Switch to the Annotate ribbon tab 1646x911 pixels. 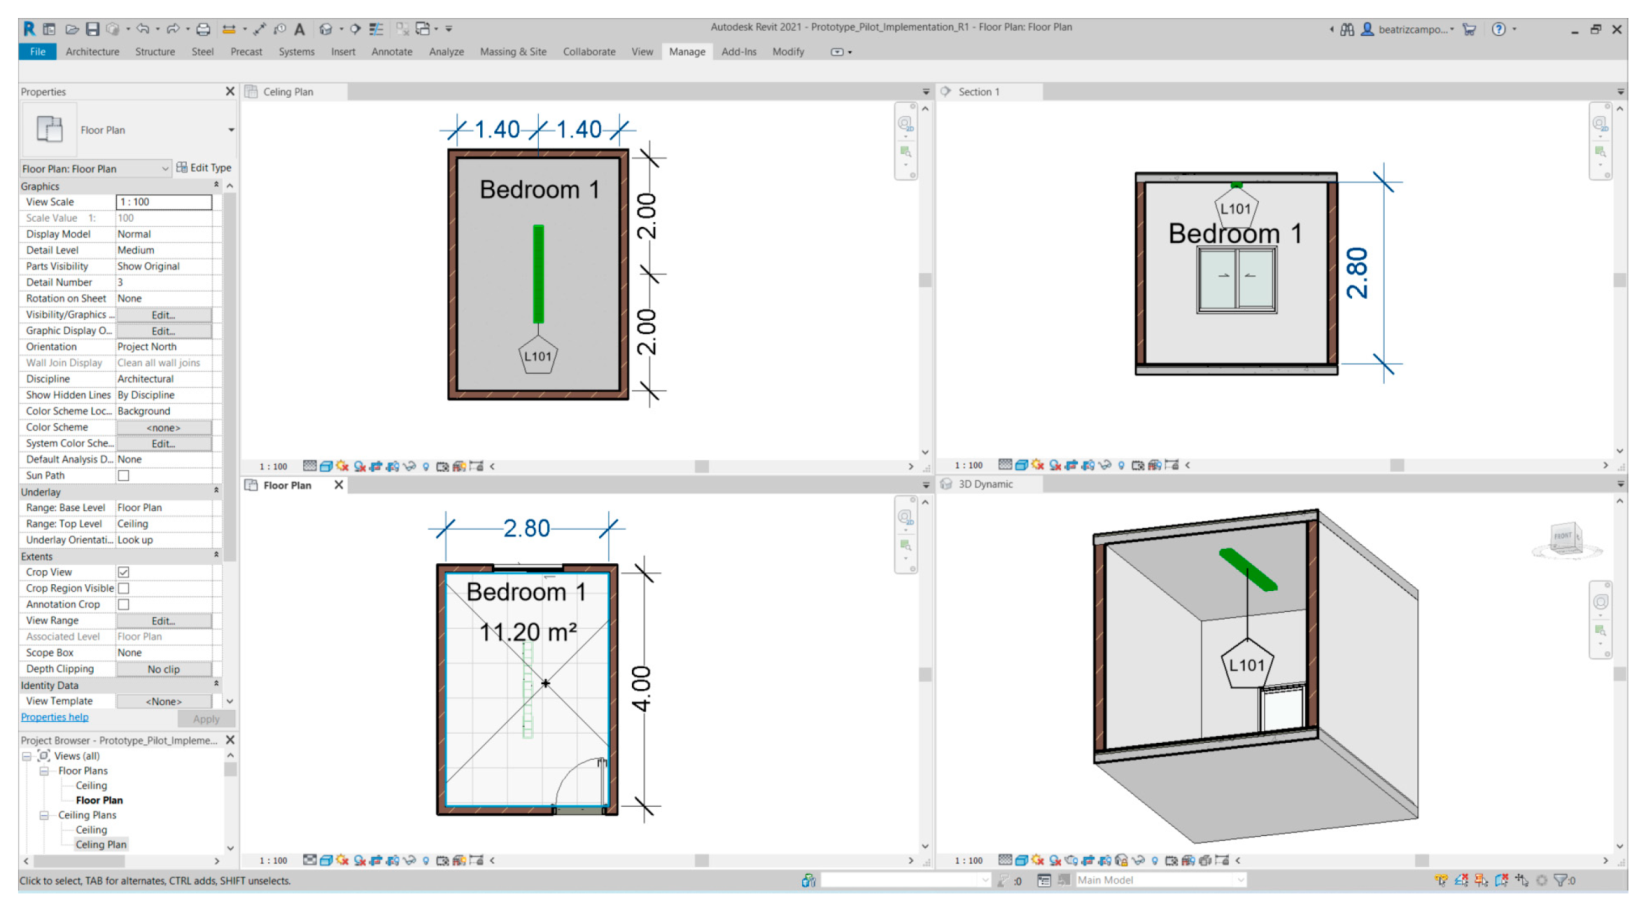pyautogui.click(x=392, y=52)
